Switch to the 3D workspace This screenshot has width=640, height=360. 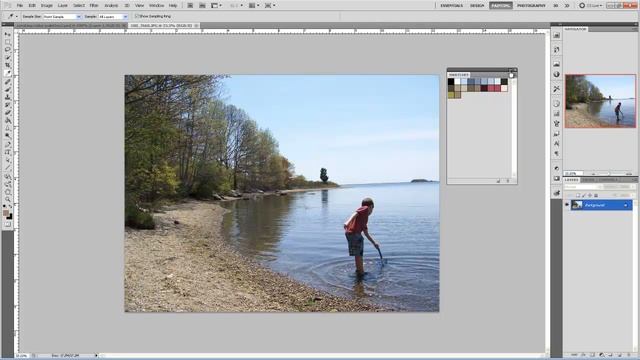556,6
